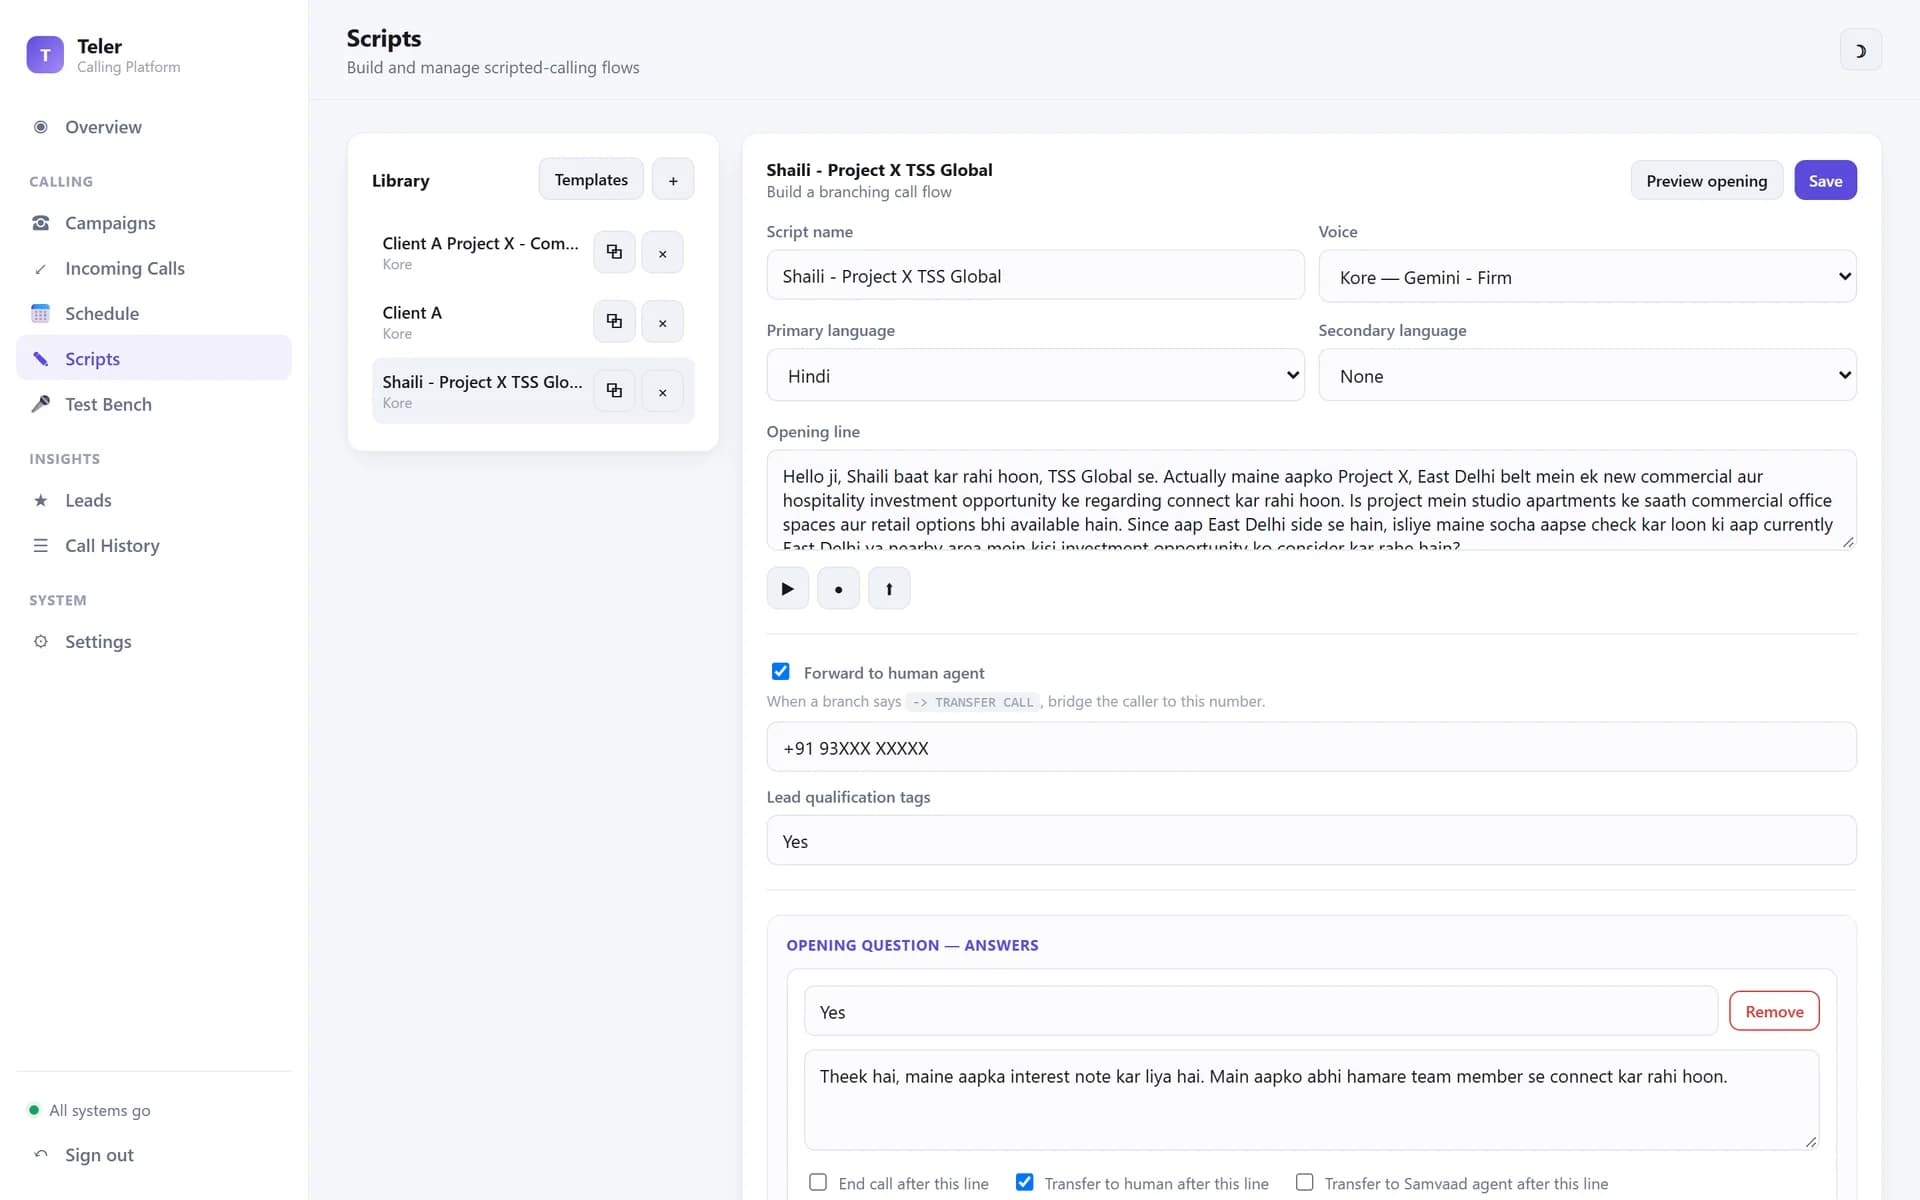Delete the Client A script
Image resolution: width=1920 pixels, height=1200 pixels.
coord(662,321)
